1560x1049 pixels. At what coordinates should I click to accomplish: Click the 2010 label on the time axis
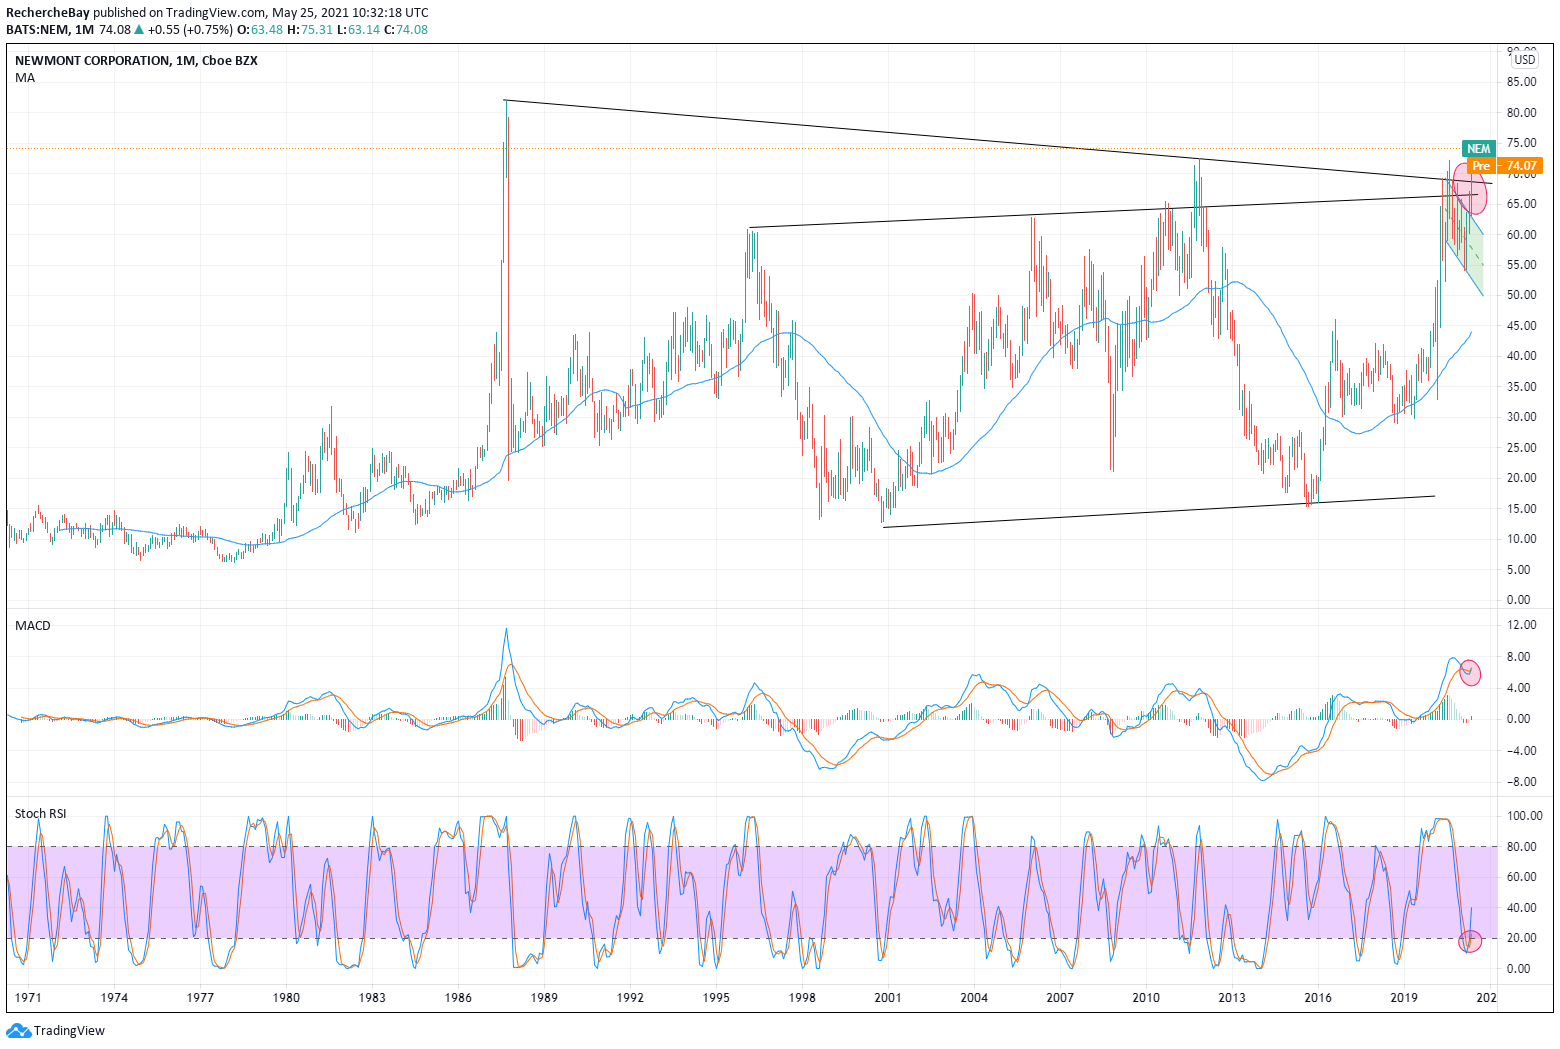tap(1146, 997)
